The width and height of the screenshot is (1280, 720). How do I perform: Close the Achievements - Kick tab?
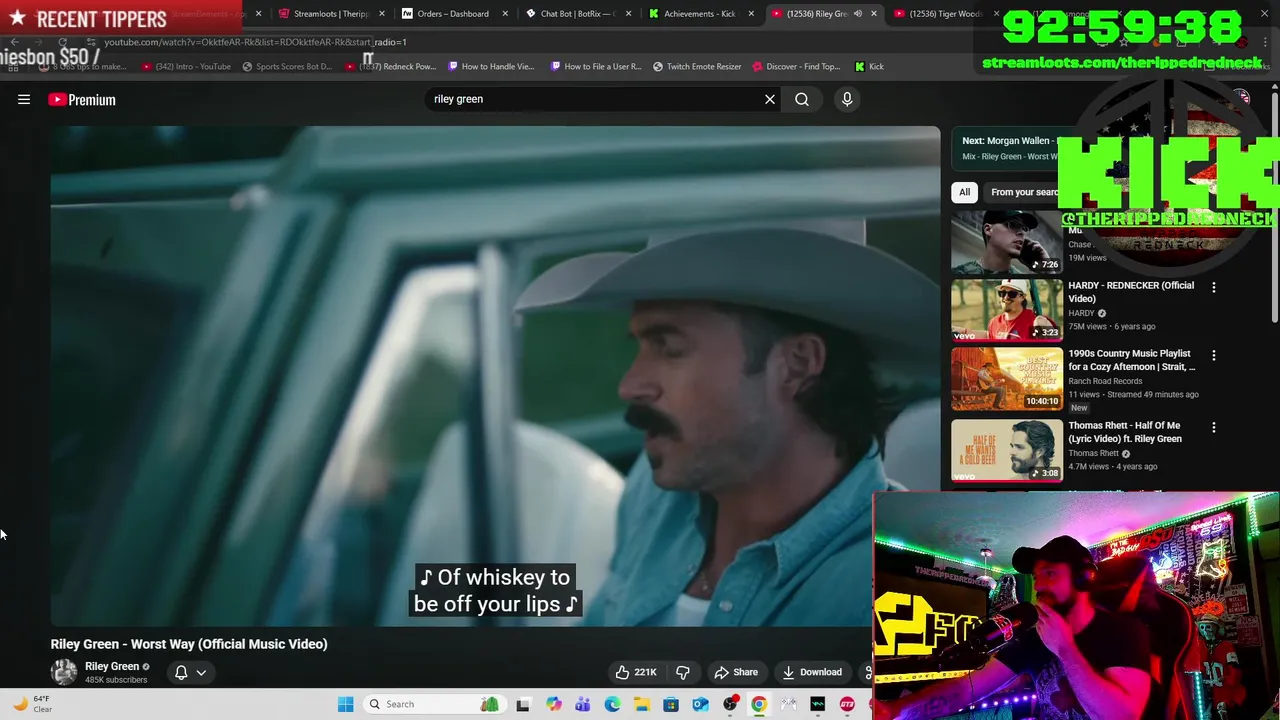[x=751, y=14]
